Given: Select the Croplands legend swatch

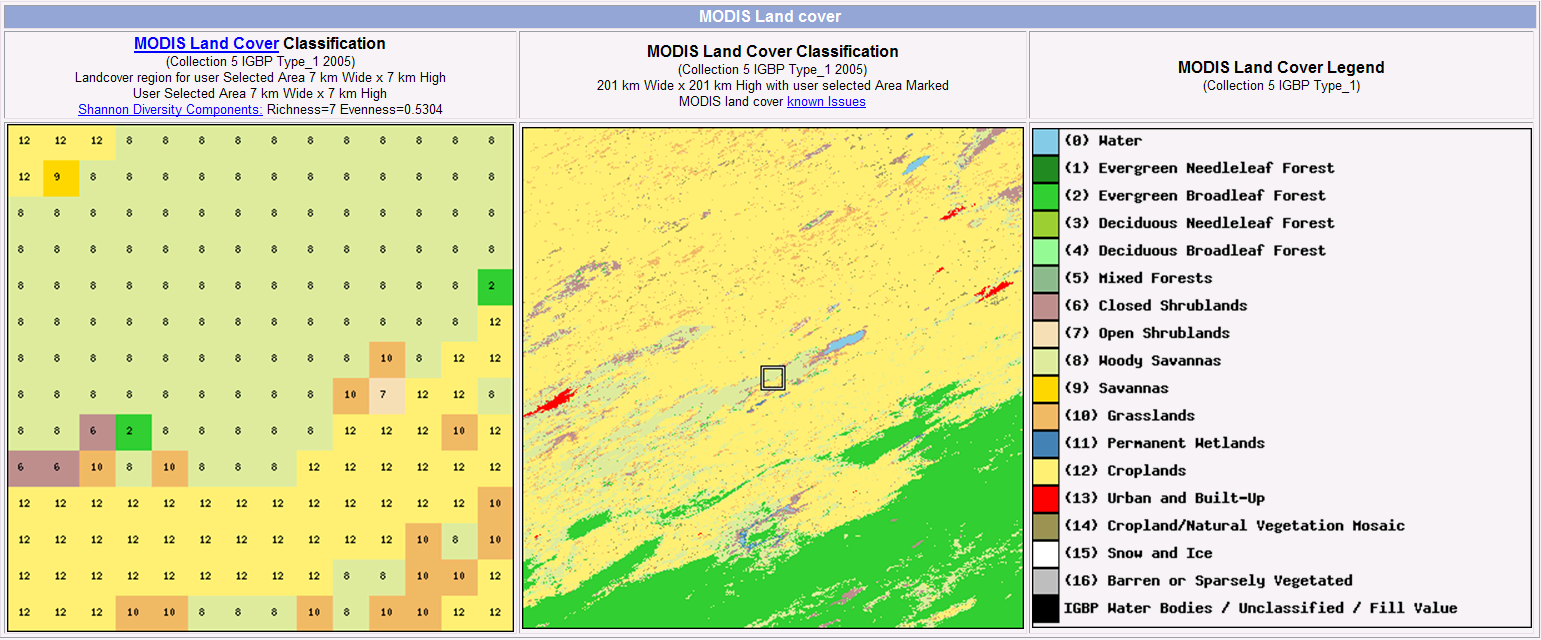Looking at the screenshot, I should [1045, 471].
